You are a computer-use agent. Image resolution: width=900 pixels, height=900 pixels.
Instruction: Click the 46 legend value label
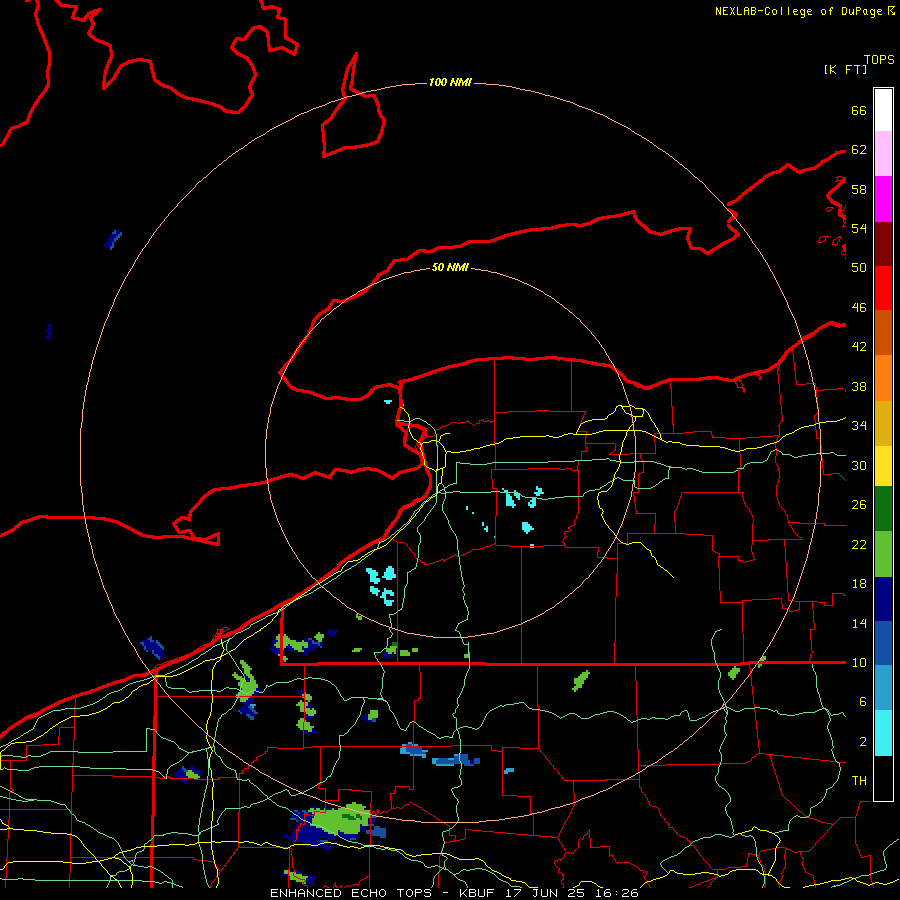click(859, 308)
